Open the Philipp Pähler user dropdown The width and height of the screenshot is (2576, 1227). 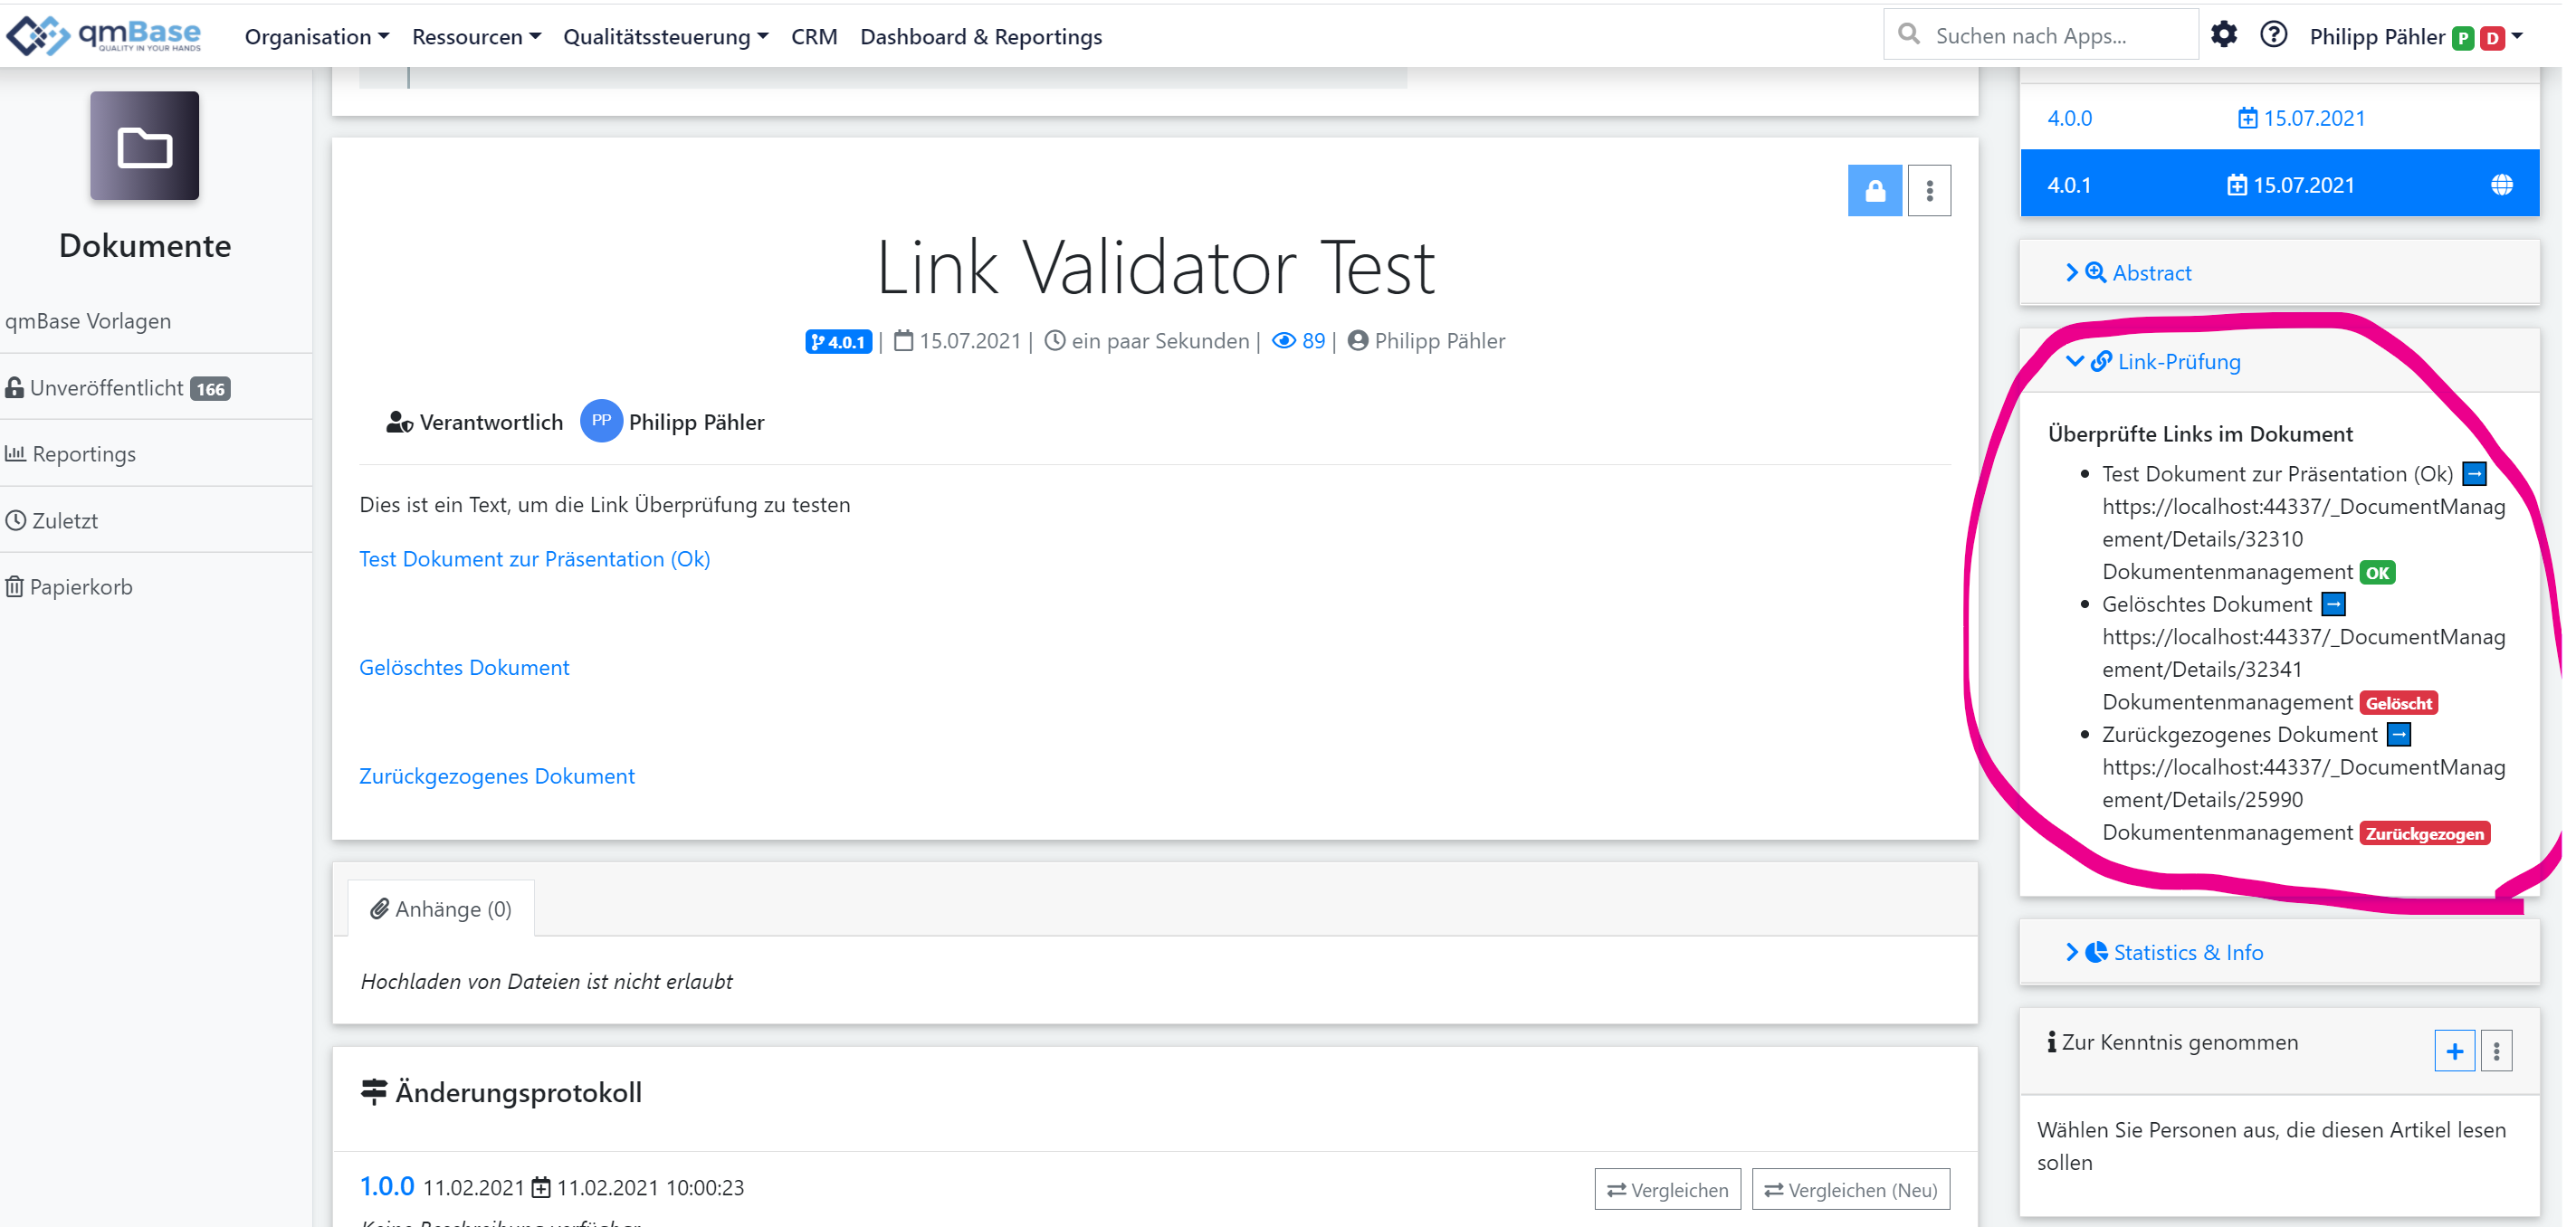[2415, 37]
